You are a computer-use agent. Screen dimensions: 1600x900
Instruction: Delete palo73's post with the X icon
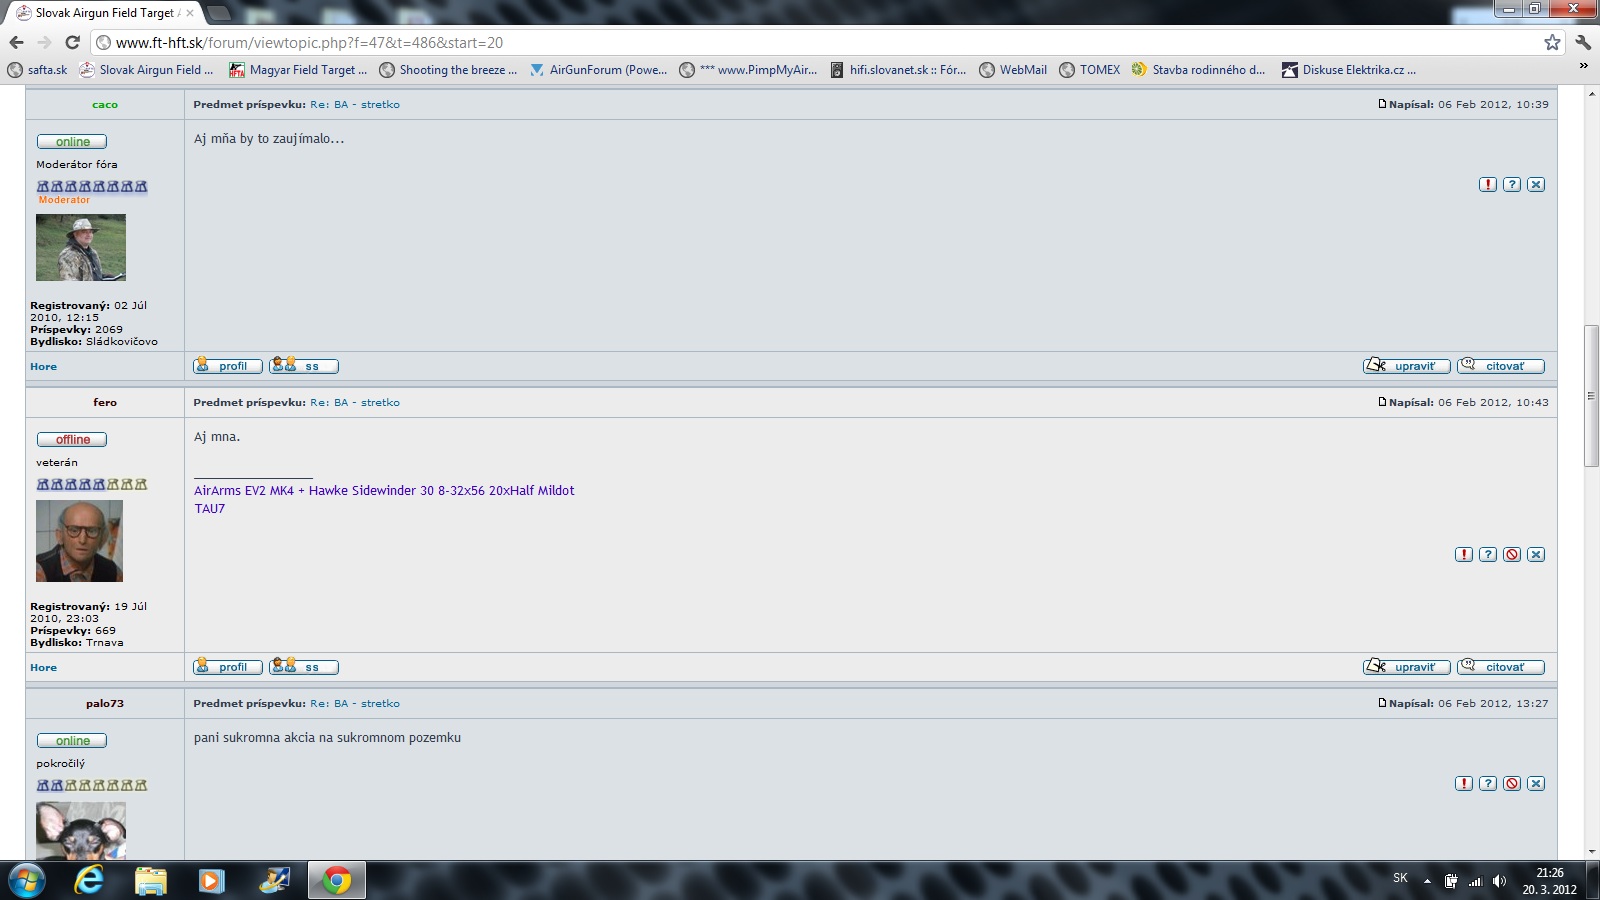pos(1536,783)
